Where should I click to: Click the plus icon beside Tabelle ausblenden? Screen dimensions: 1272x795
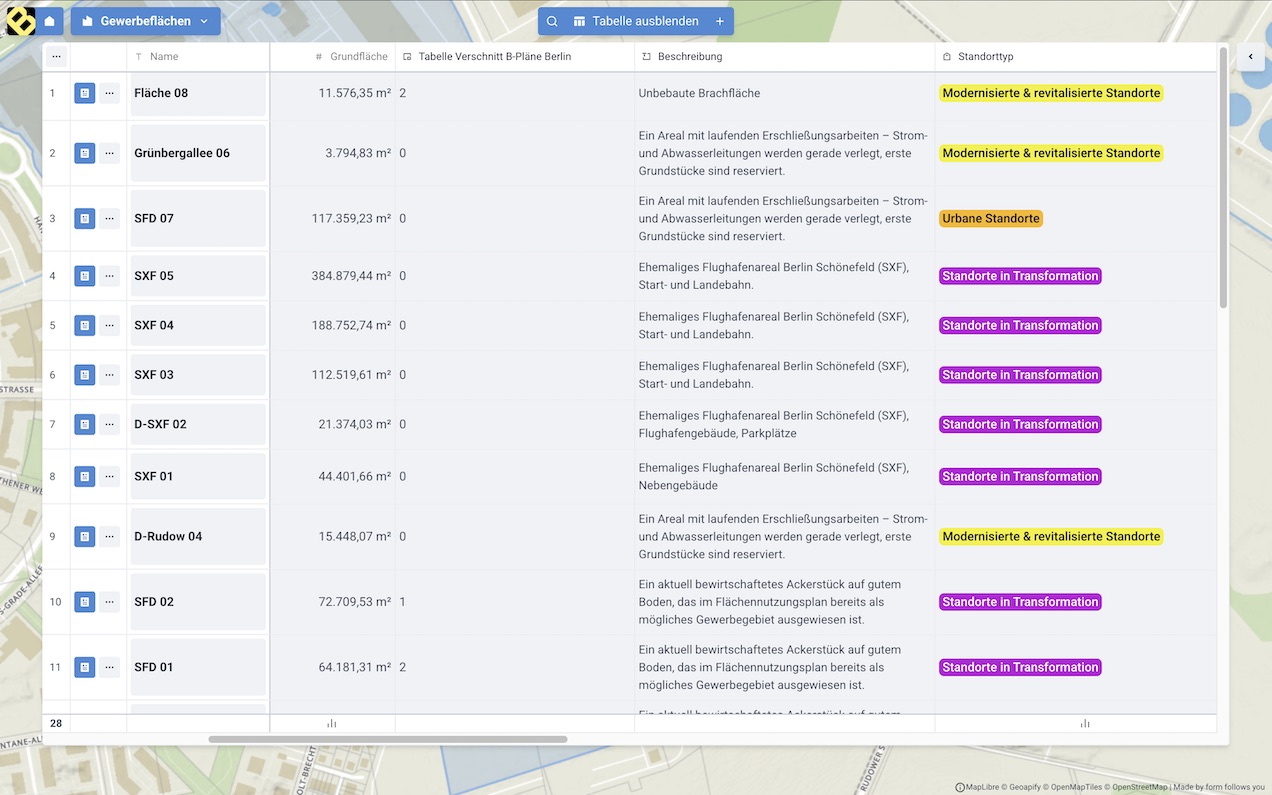[720, 21]
